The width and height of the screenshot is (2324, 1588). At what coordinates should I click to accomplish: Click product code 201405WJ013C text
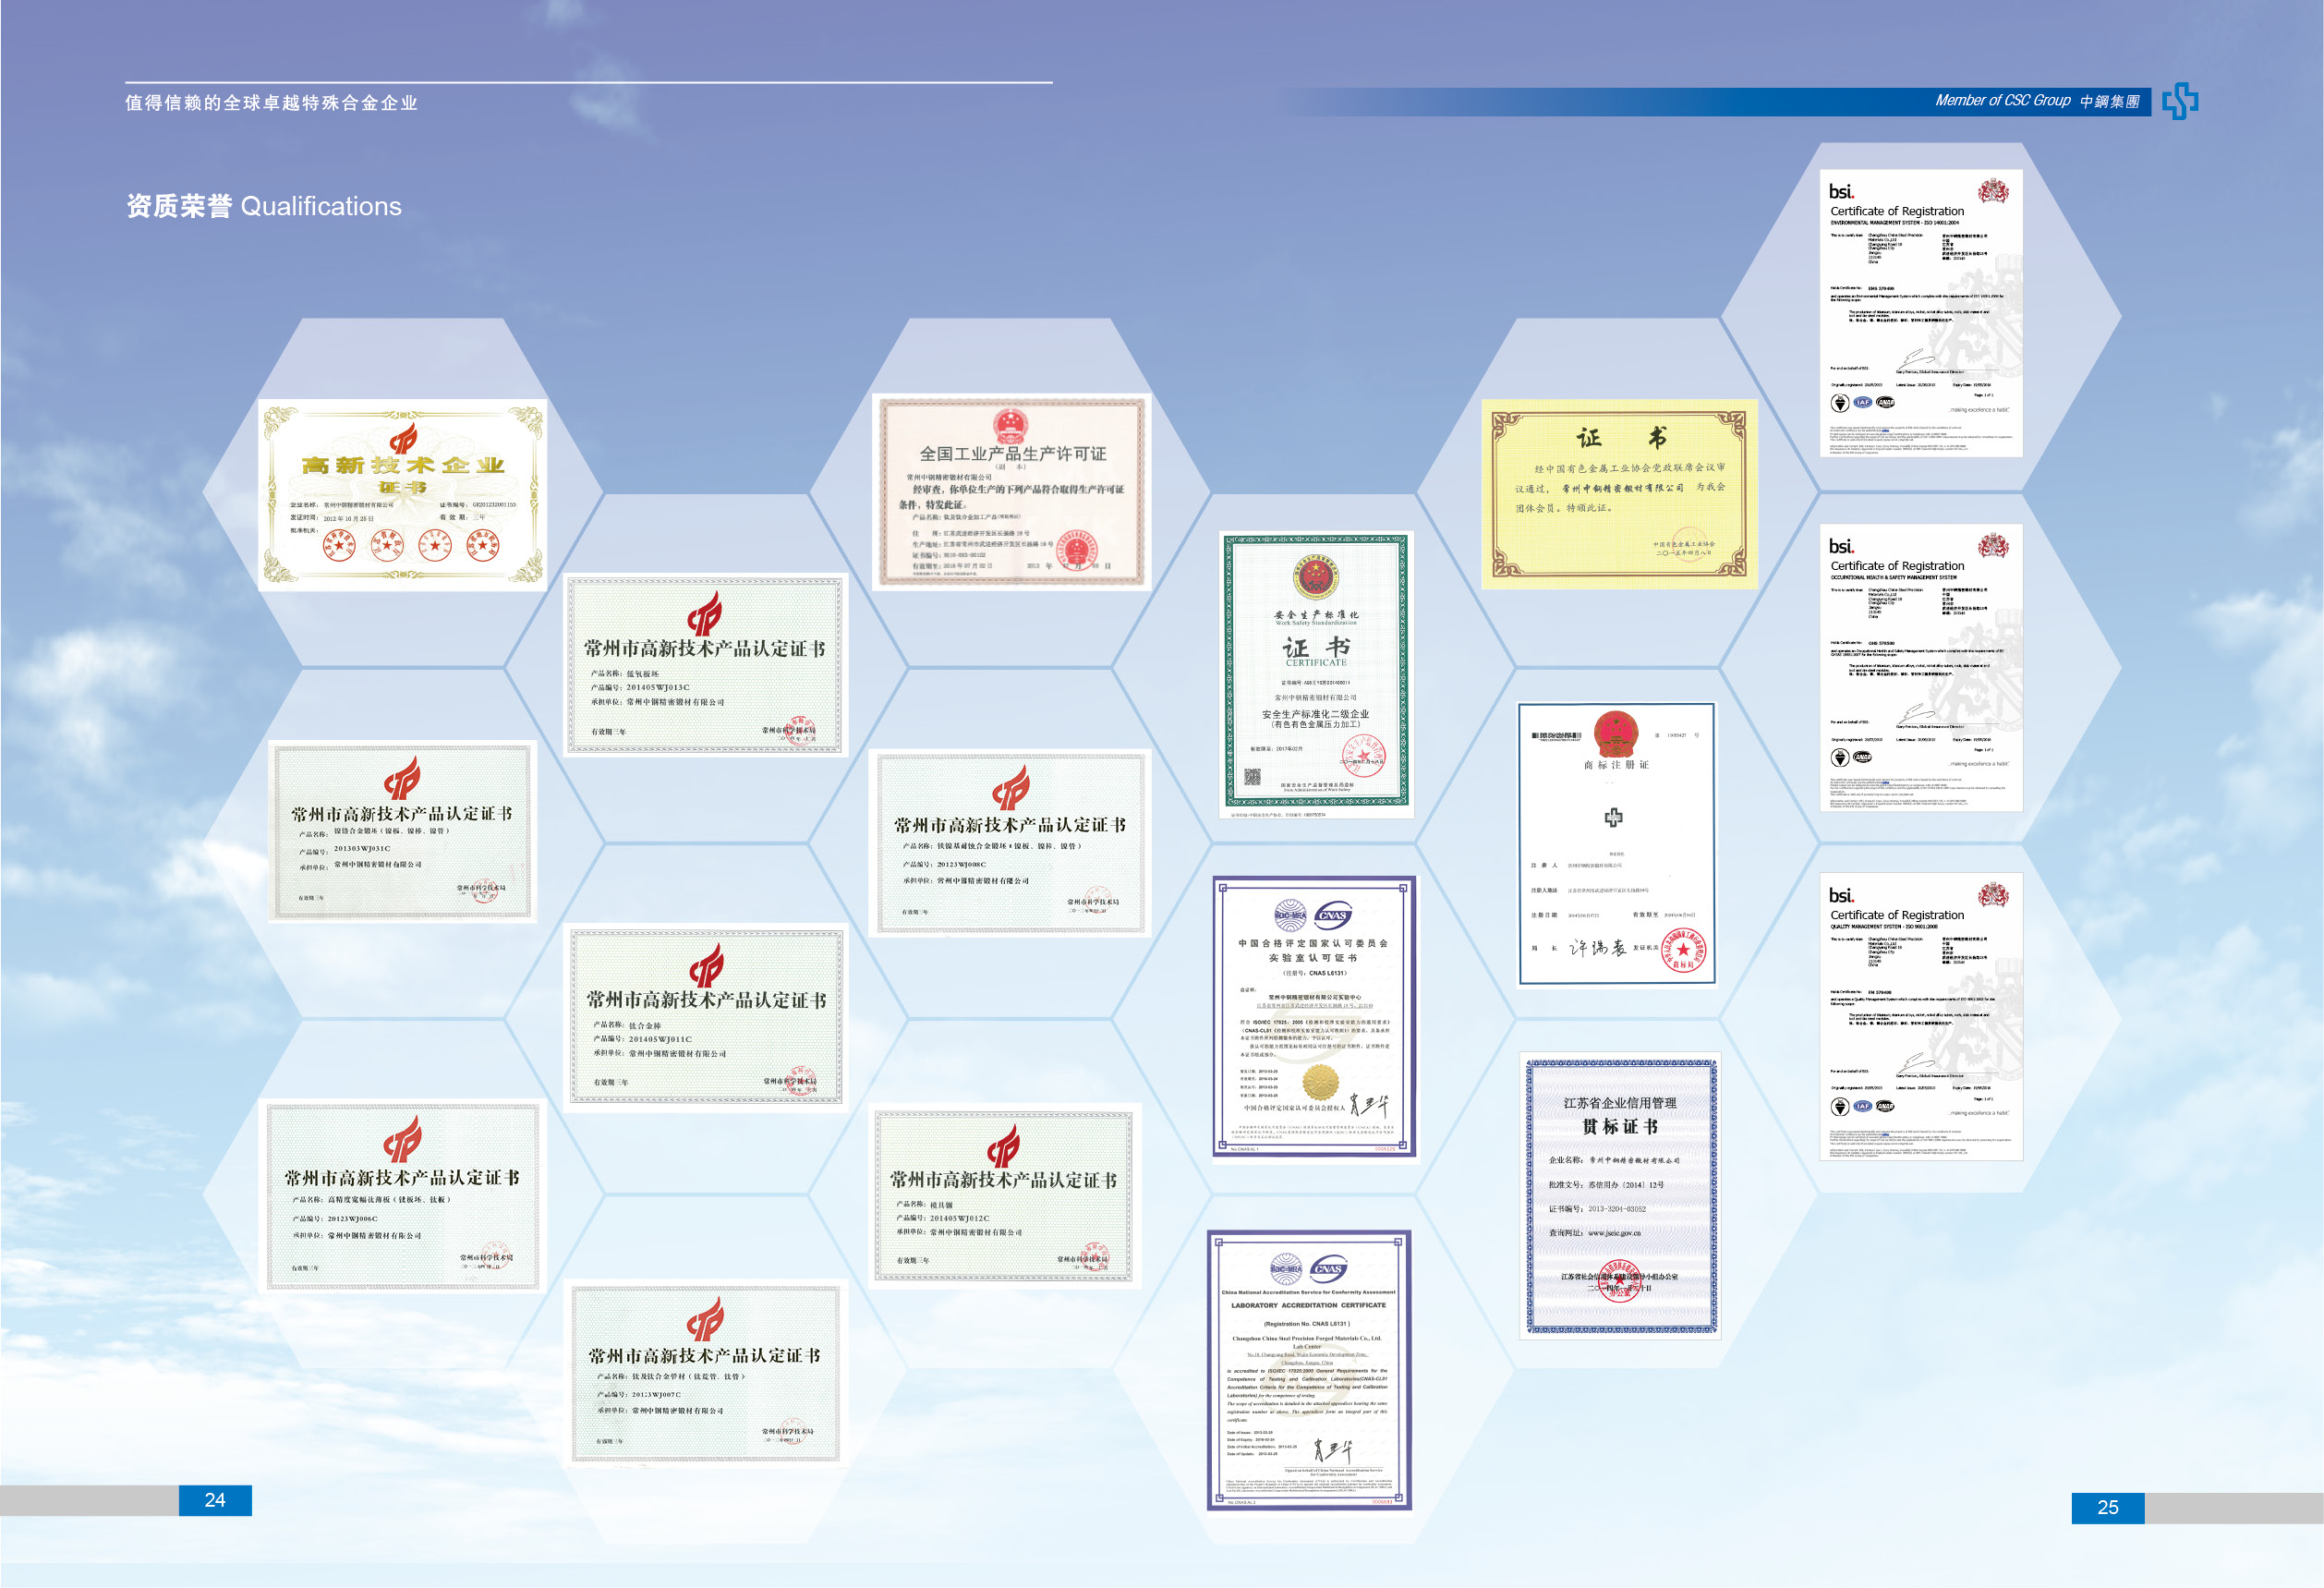658,688
